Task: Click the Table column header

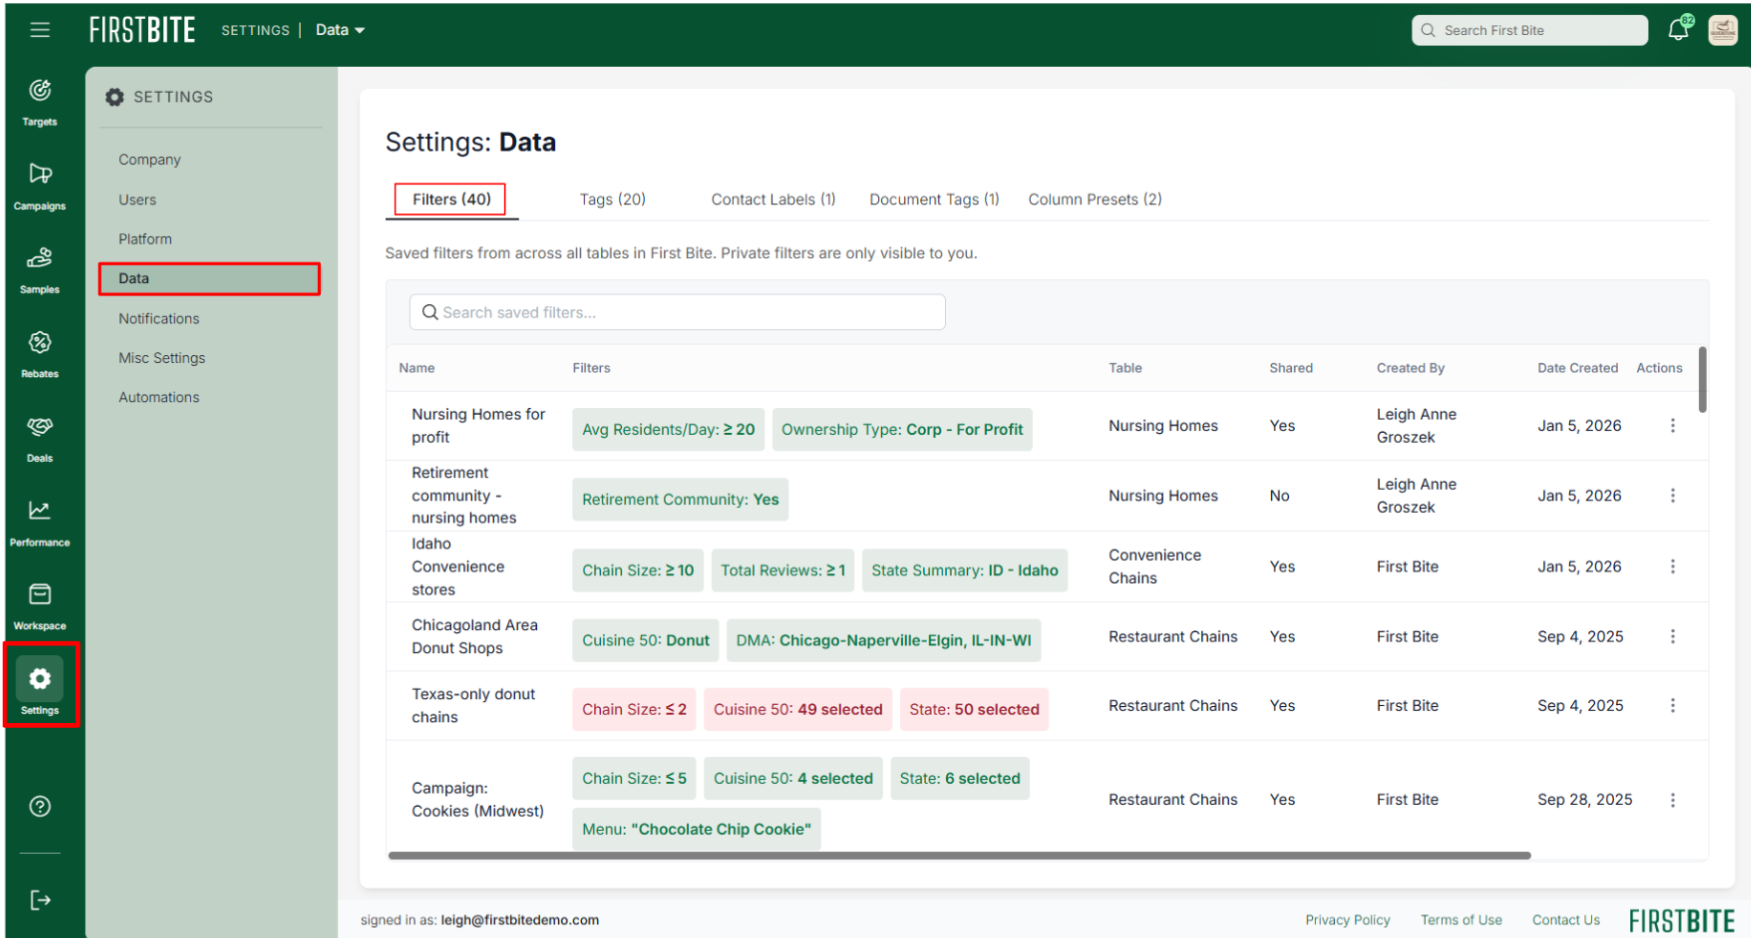Action: (1125, 368)
